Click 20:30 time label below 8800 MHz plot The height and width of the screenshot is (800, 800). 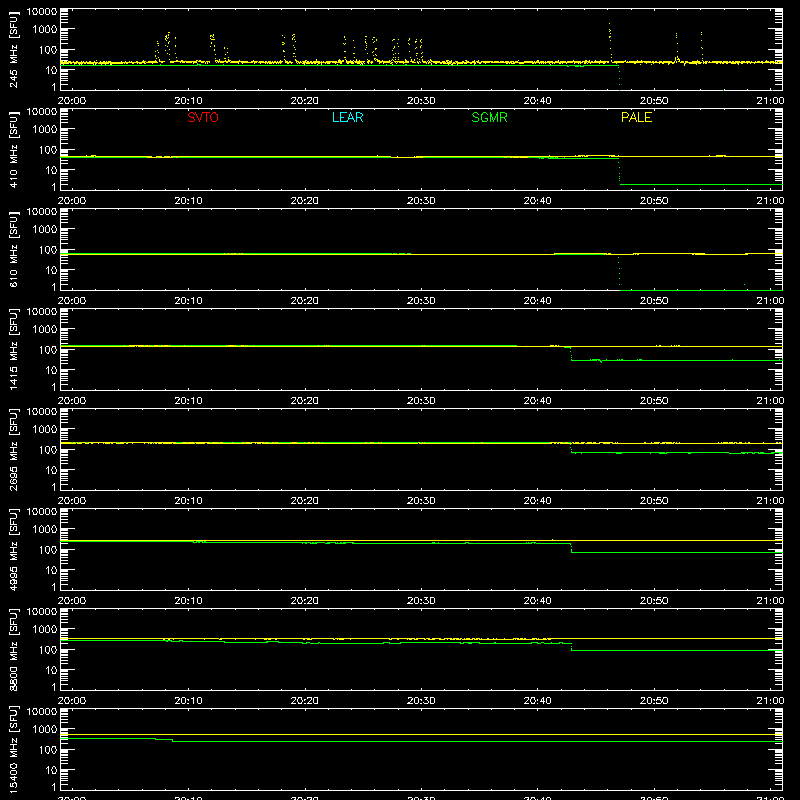click(421, 701)
